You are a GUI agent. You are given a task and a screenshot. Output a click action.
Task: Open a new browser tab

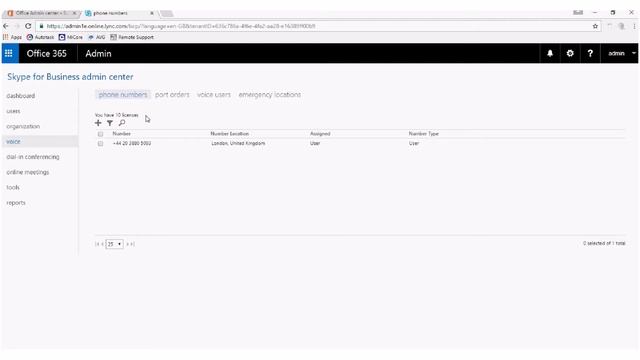pyautogui.click(x=167, y=13)
